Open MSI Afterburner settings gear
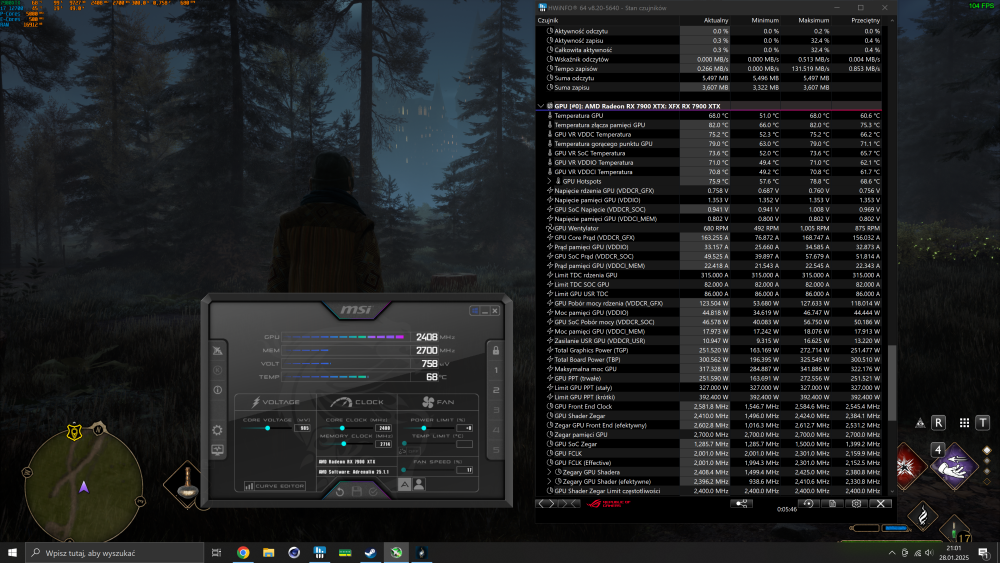The width and height of the screenshot is (1000, 563). [218, 430]
